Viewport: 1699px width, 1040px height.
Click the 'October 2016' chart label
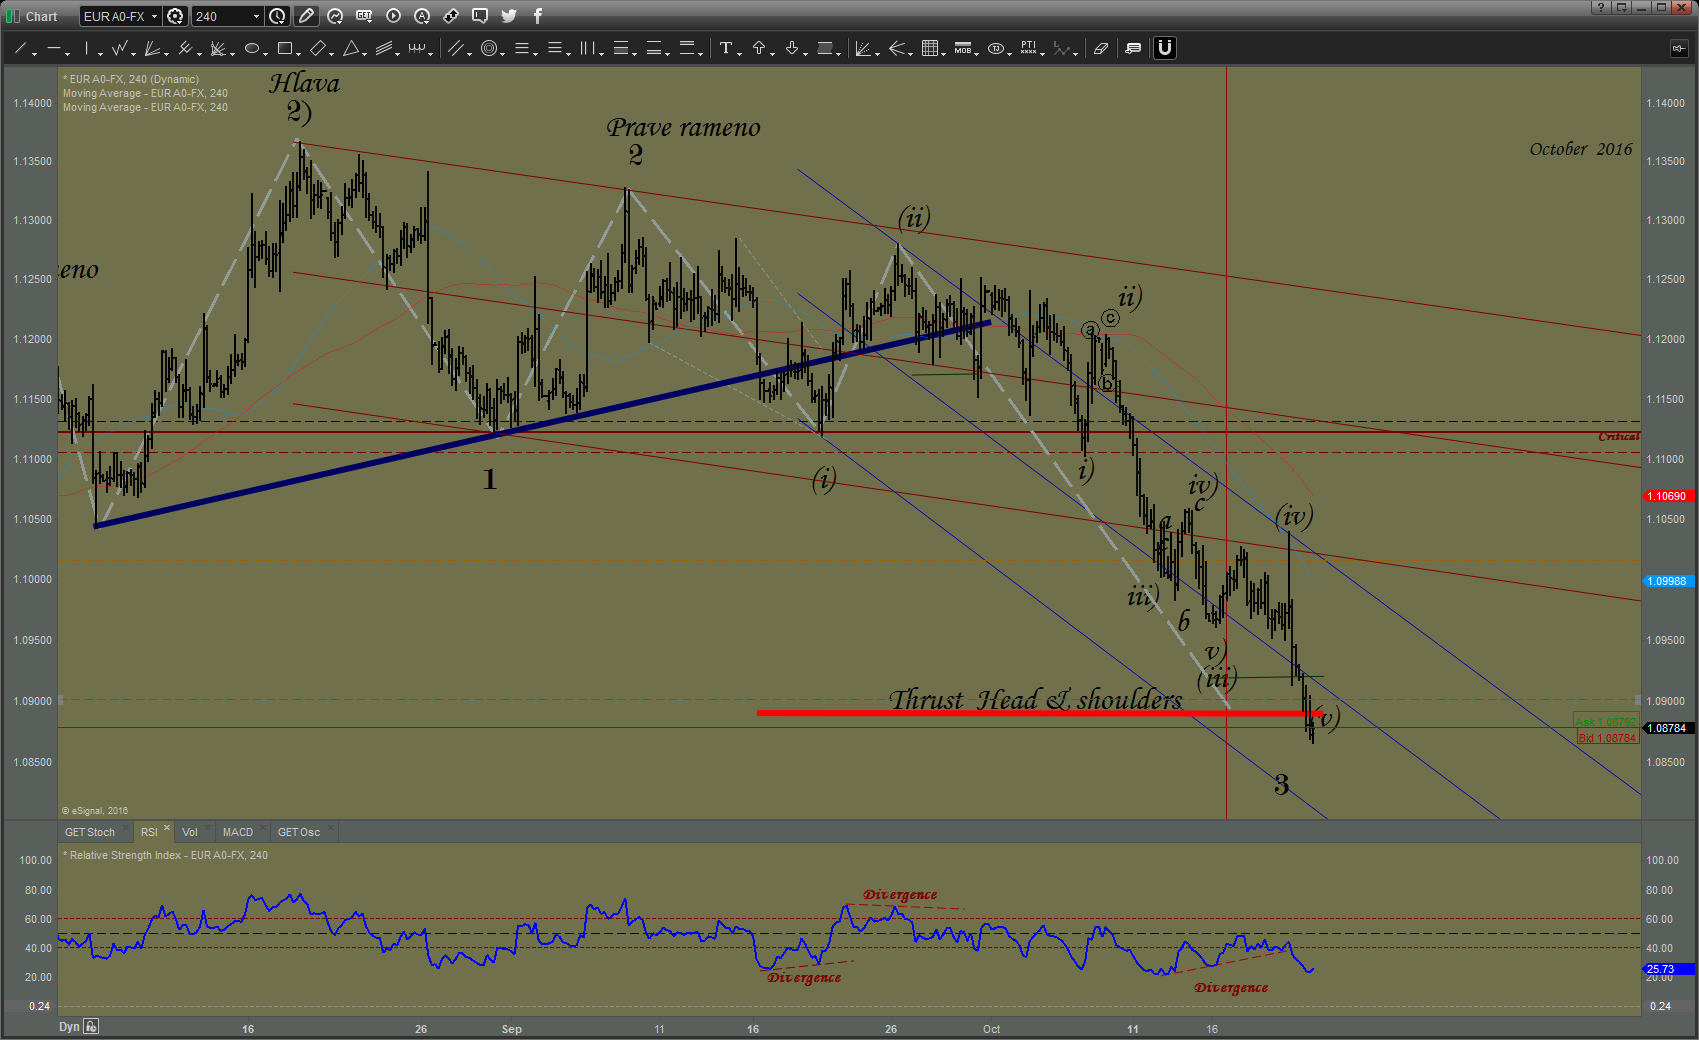click(x=1580, y=149)
